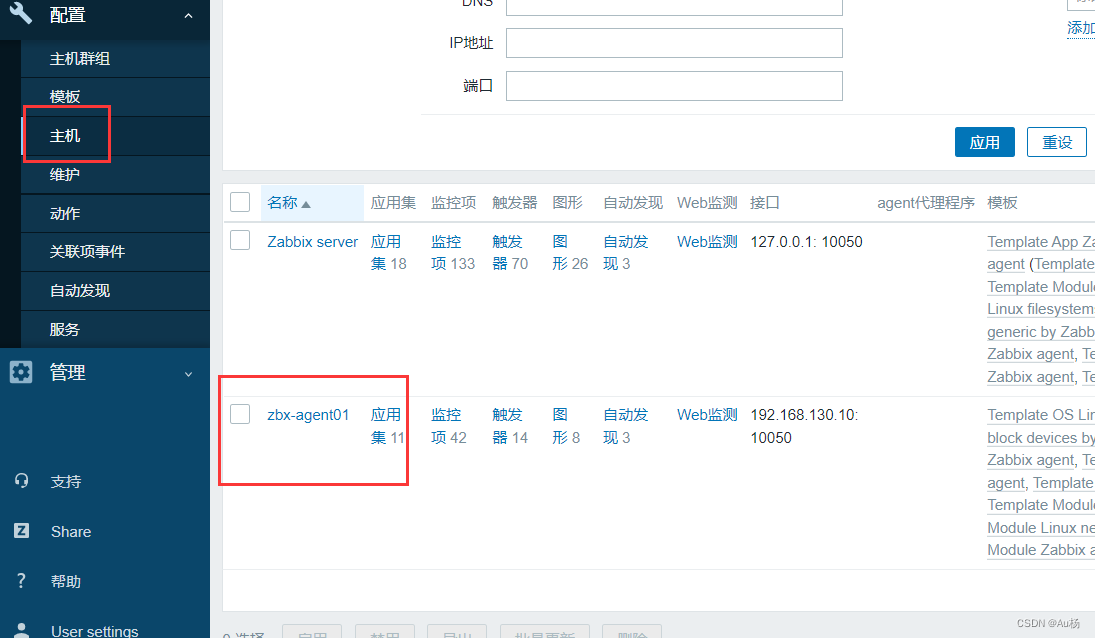Collapse the 配置 menu section chevron
Screen dimensions: 1095x638
[x=189, y=15]
